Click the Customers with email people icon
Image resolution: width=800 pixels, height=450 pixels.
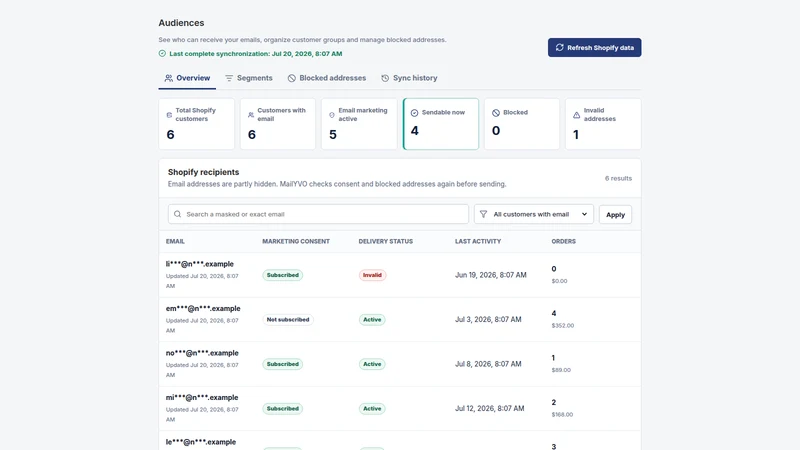point(251,115)
